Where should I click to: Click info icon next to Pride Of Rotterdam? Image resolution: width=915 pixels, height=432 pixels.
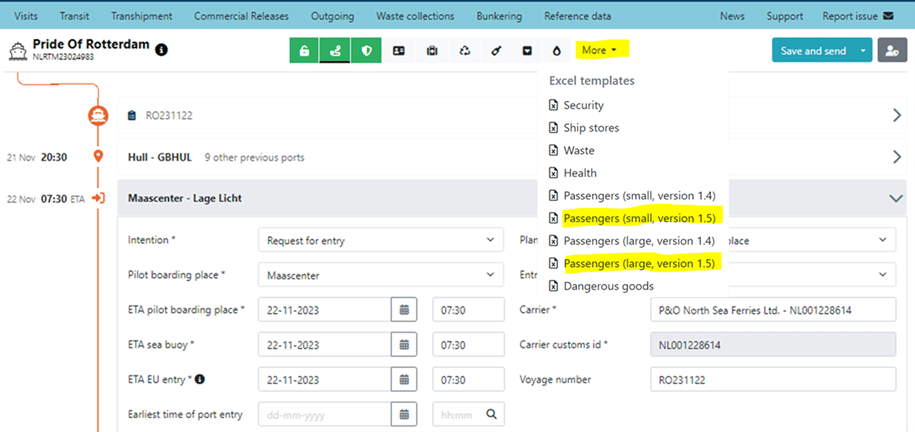point(162,49)
